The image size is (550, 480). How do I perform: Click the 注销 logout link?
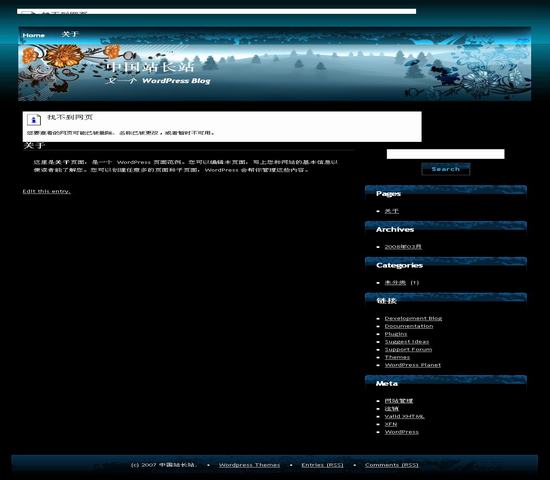[391, 408]
